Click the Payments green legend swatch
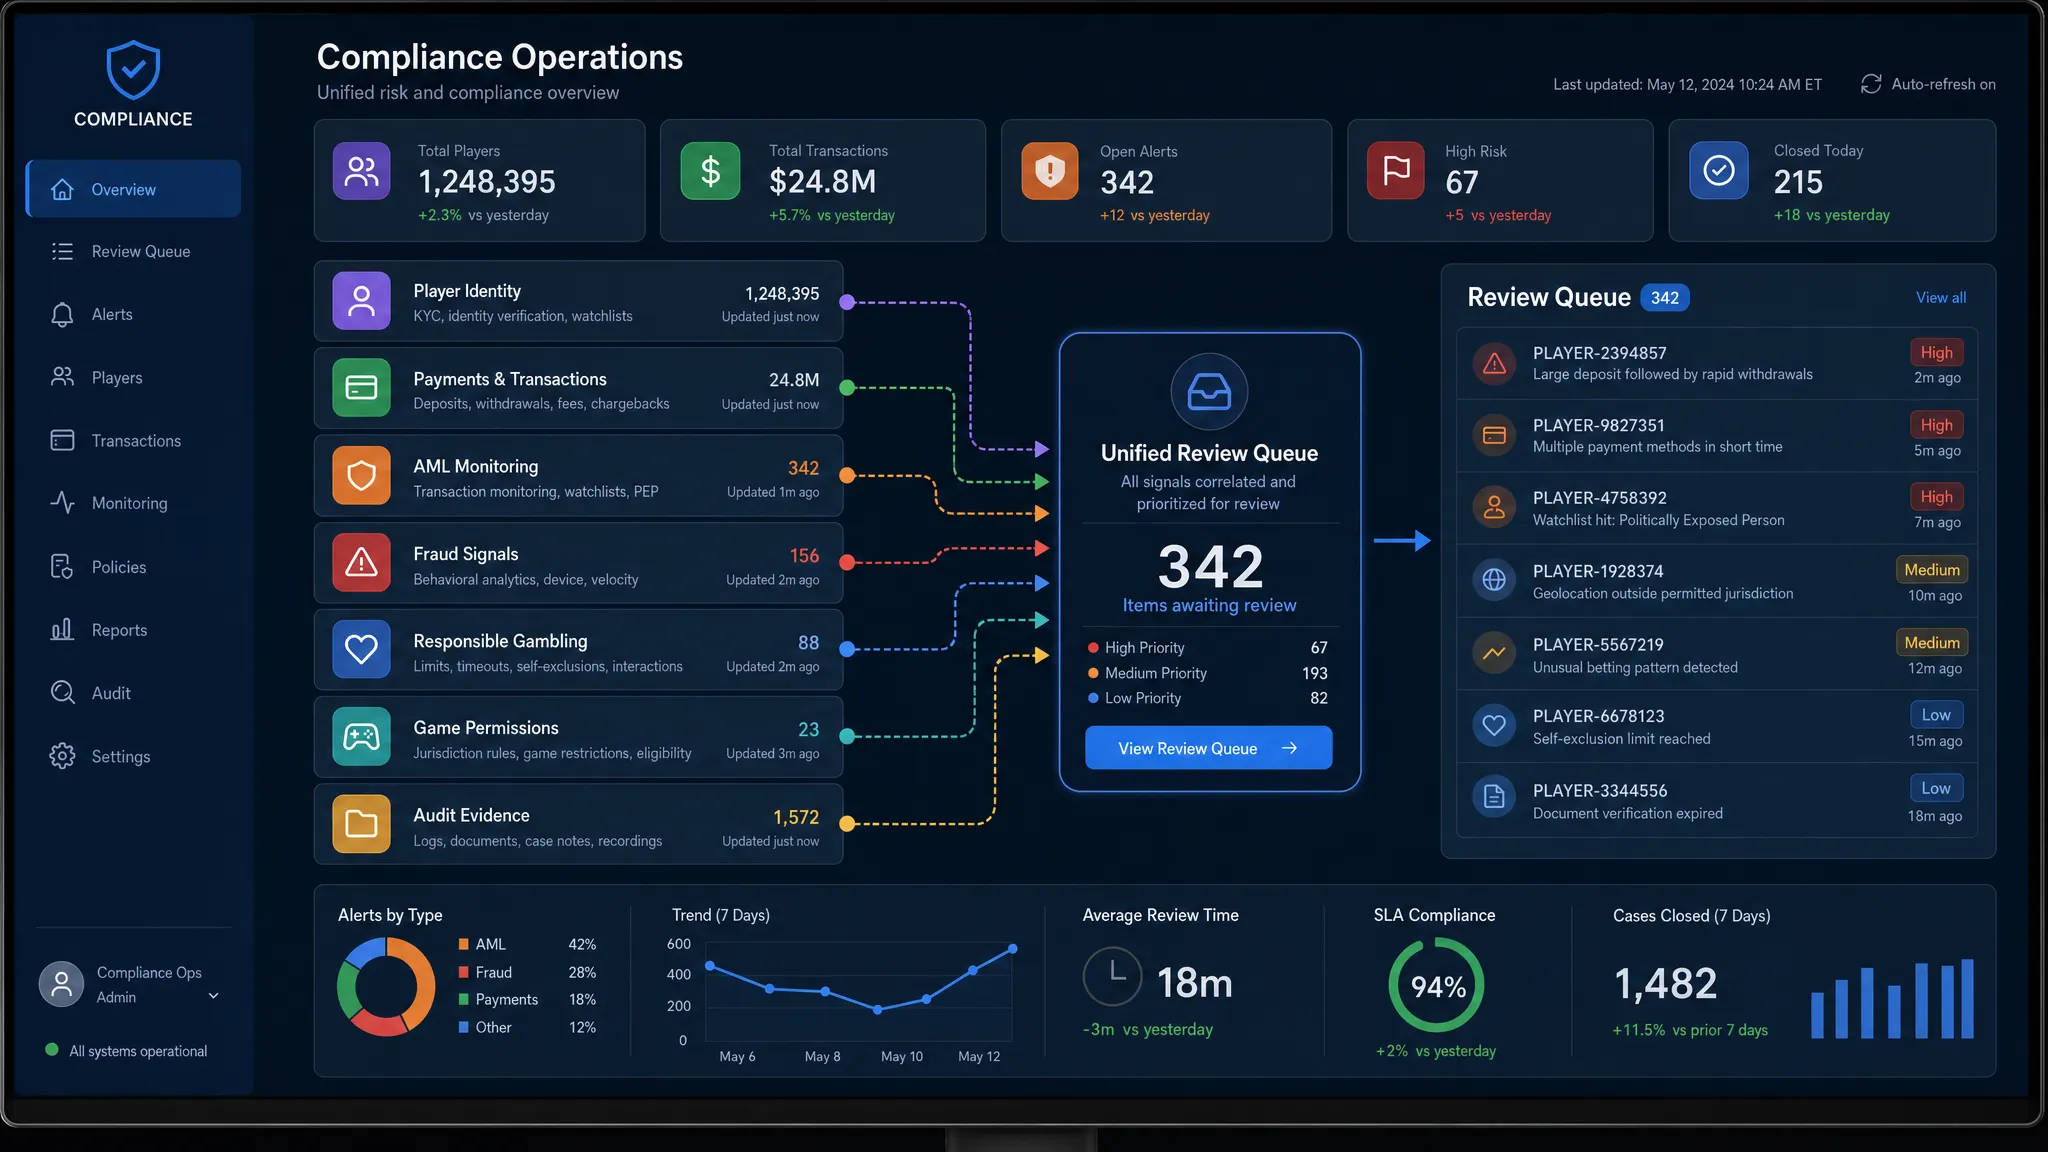Image resolution: width=2048 pixels, height=1152 pixels. (x=464, y=999)
